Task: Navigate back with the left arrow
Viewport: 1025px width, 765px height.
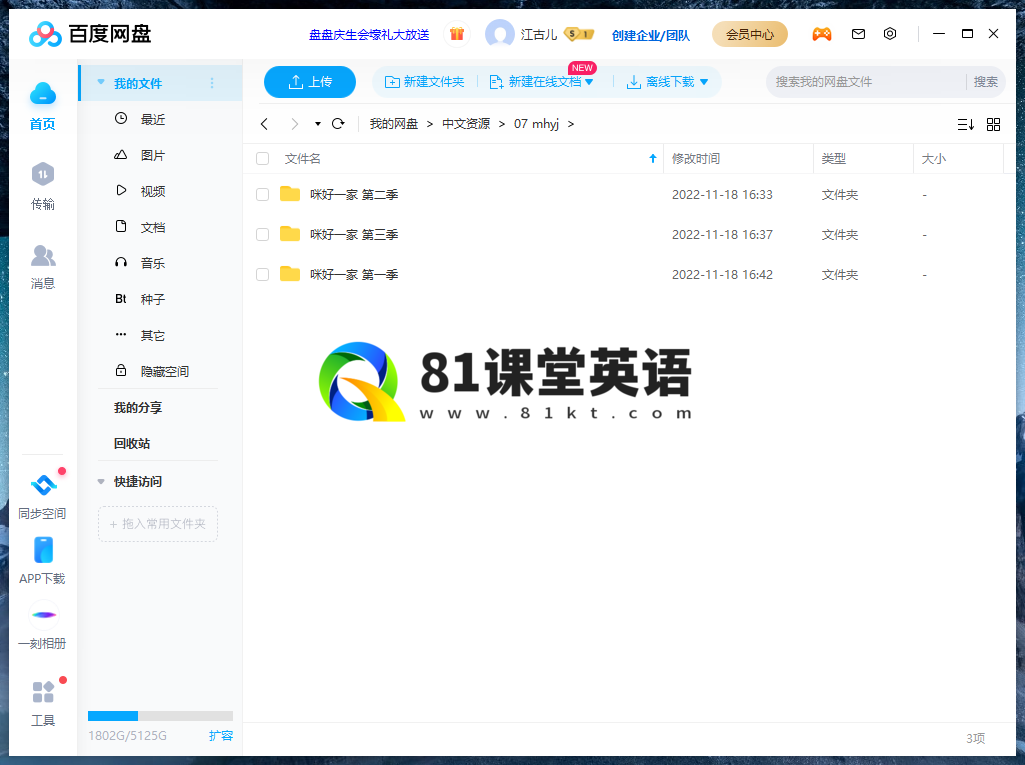Action: (264, 124)
